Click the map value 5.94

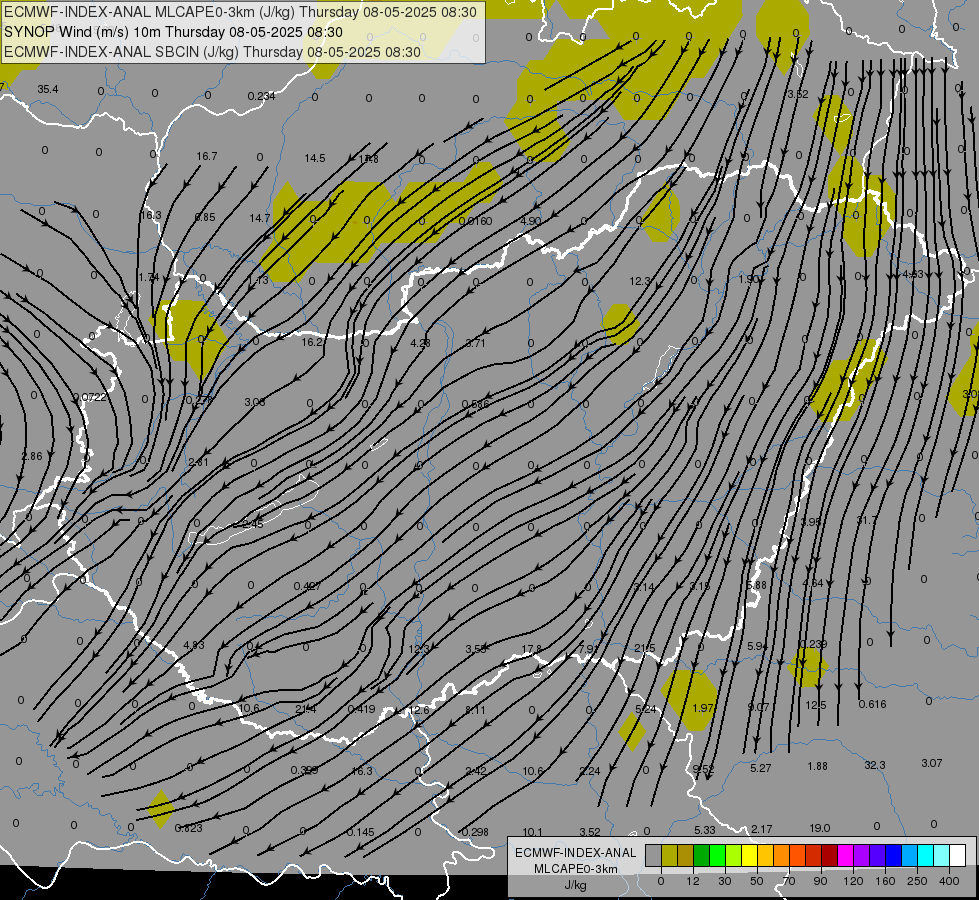[757, 646]
